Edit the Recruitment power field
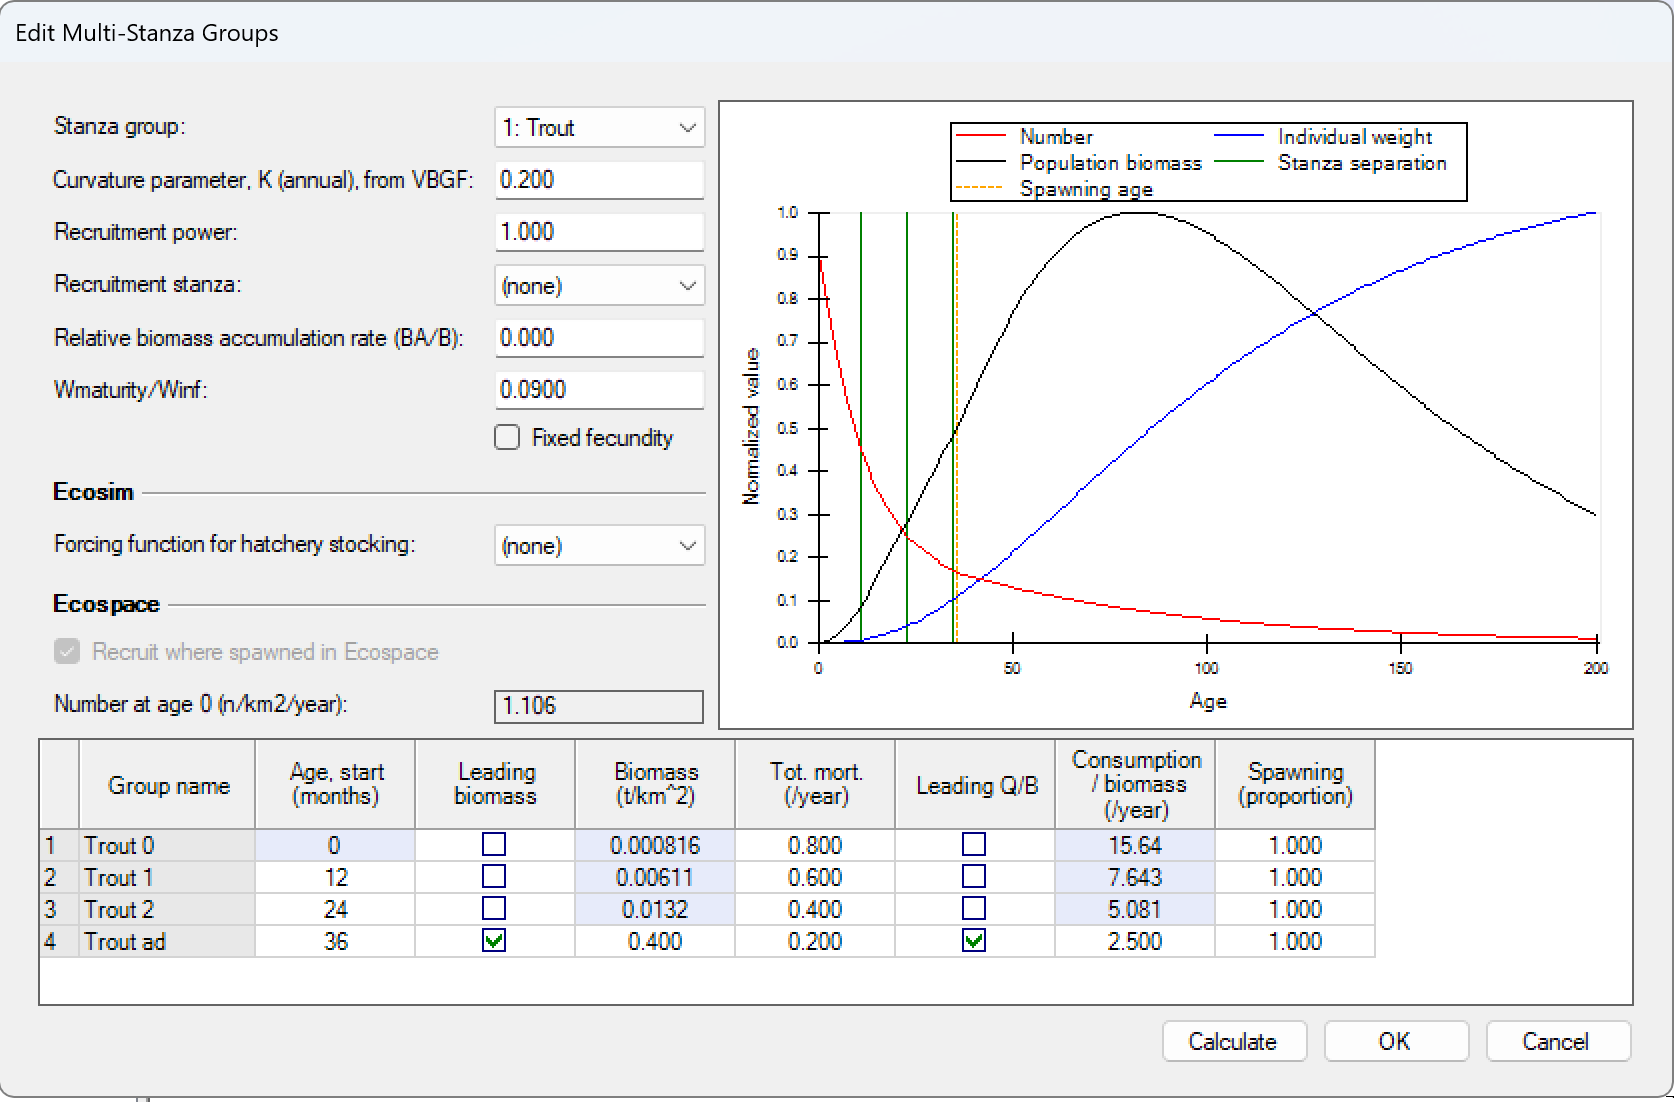This screenshot has height=1102, width=1674. coord(598,232)
